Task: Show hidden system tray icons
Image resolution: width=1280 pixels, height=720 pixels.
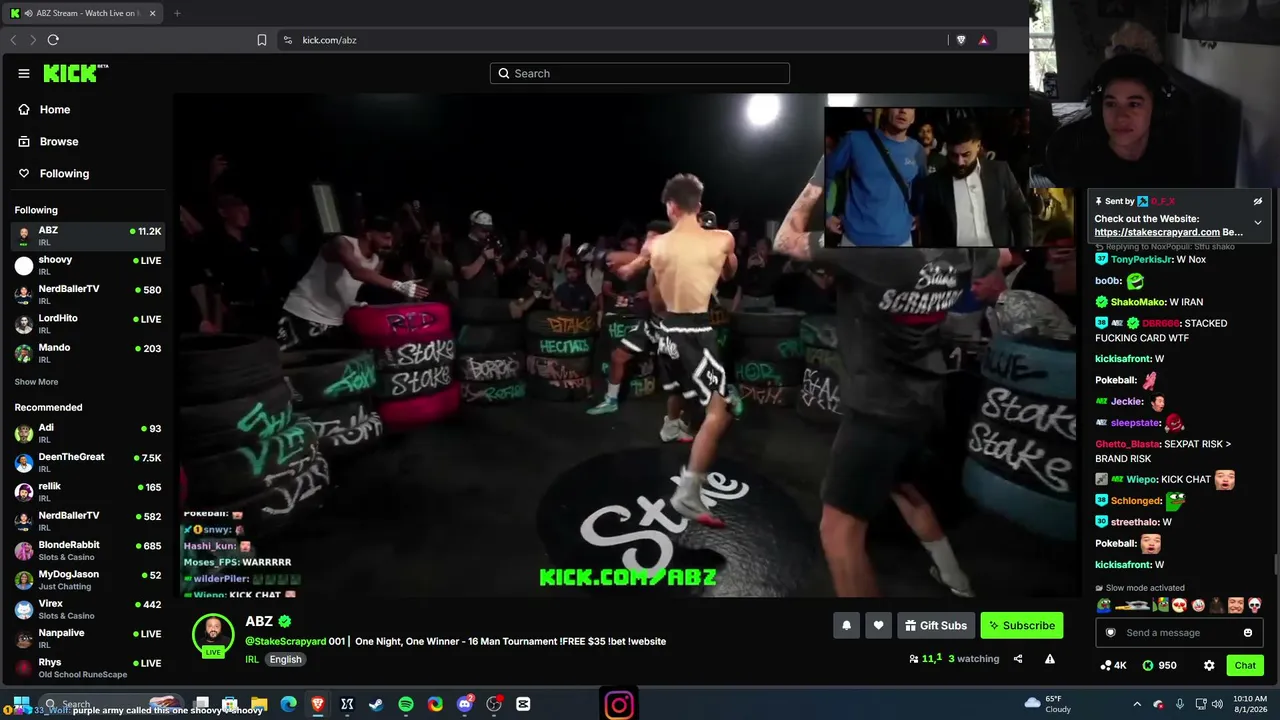Action: pyautogui.click(x=1137, y=704)
